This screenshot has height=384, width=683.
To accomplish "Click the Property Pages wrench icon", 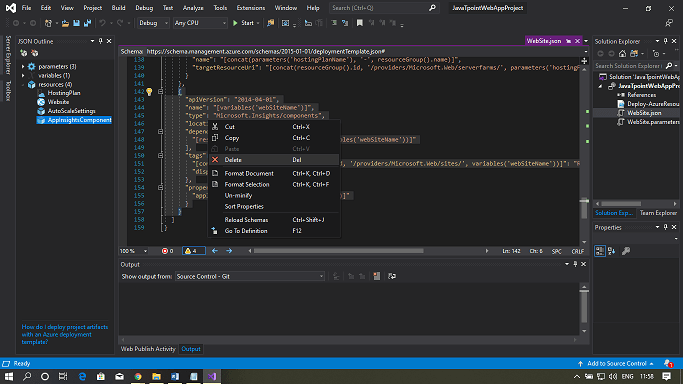I will (626, 251).
